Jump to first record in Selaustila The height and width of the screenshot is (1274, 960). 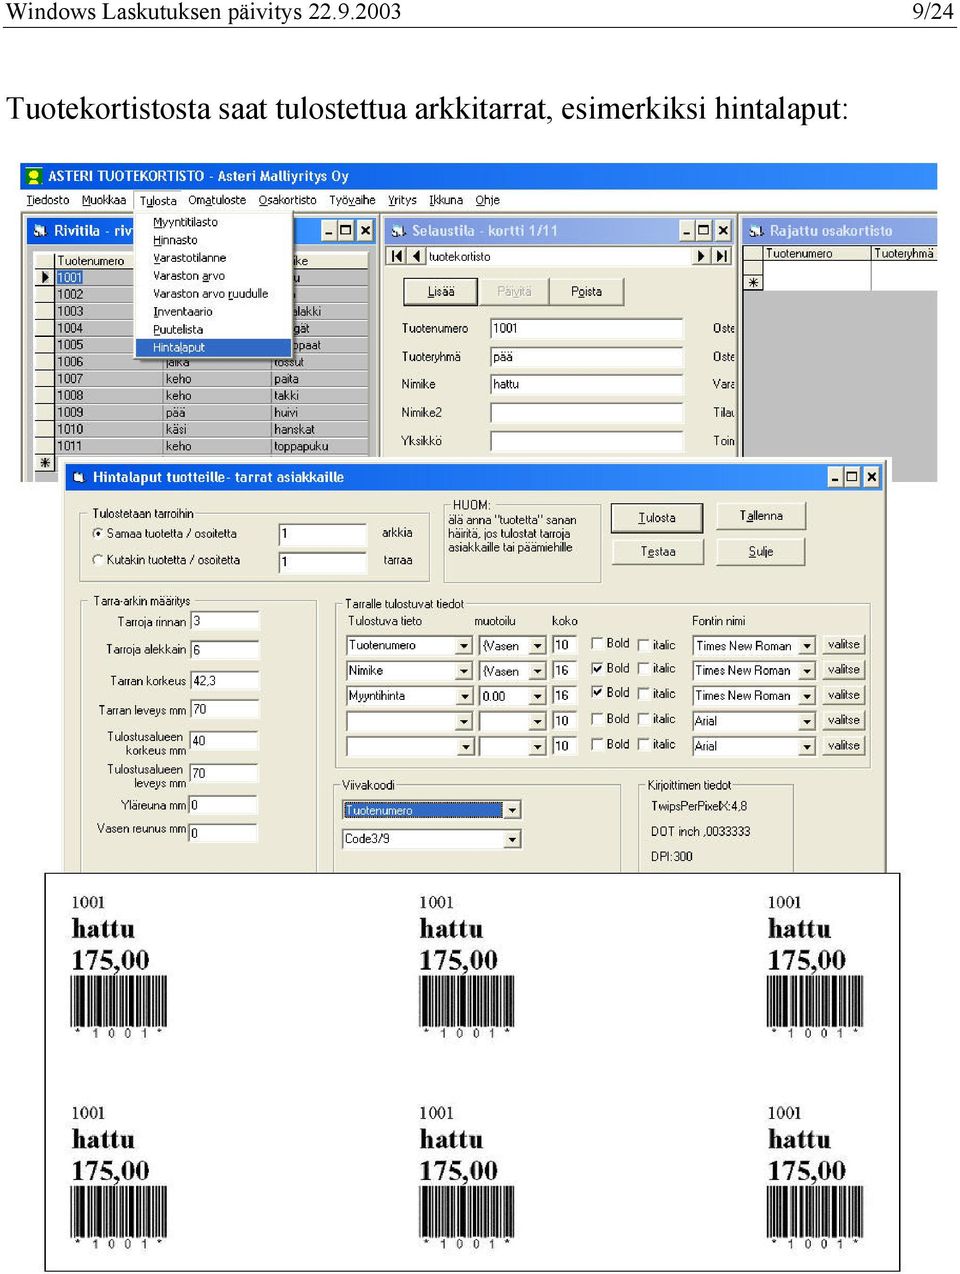click(x=397, y=256)
